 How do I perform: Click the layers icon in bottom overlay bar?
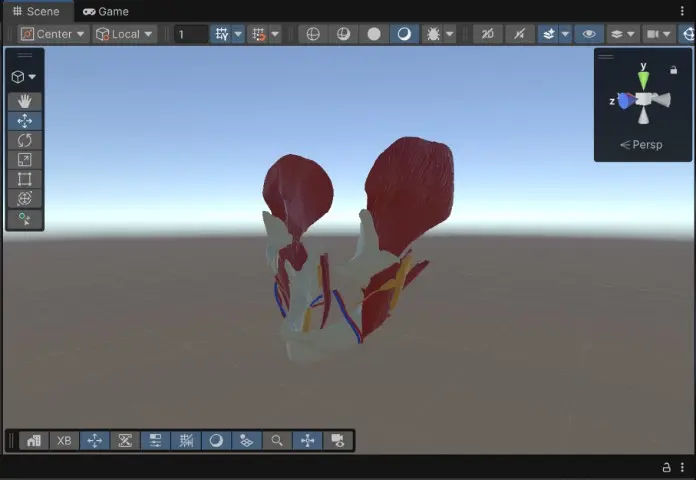(246, 440)
